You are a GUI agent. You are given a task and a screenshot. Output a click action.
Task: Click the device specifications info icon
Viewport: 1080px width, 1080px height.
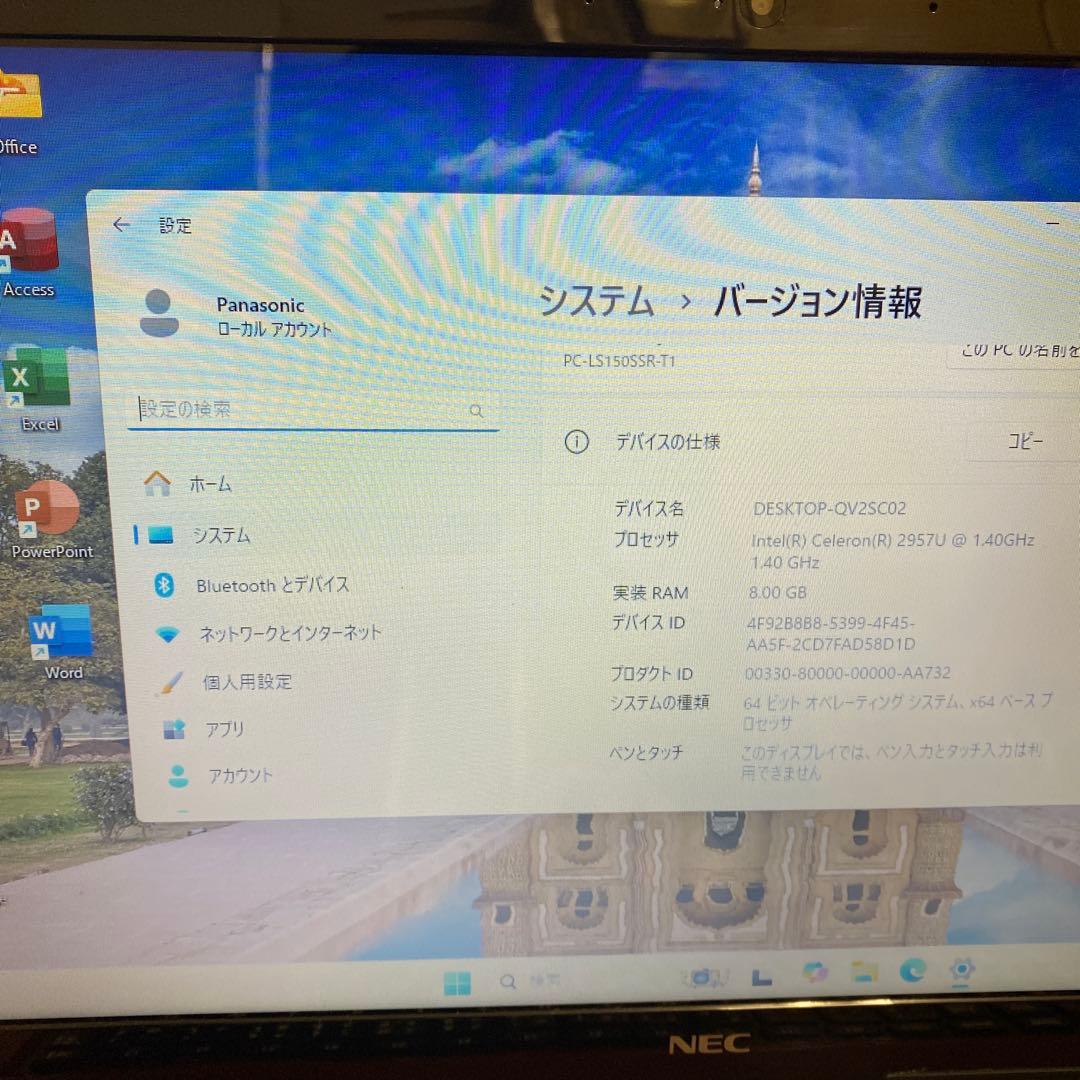coord(576,441)
